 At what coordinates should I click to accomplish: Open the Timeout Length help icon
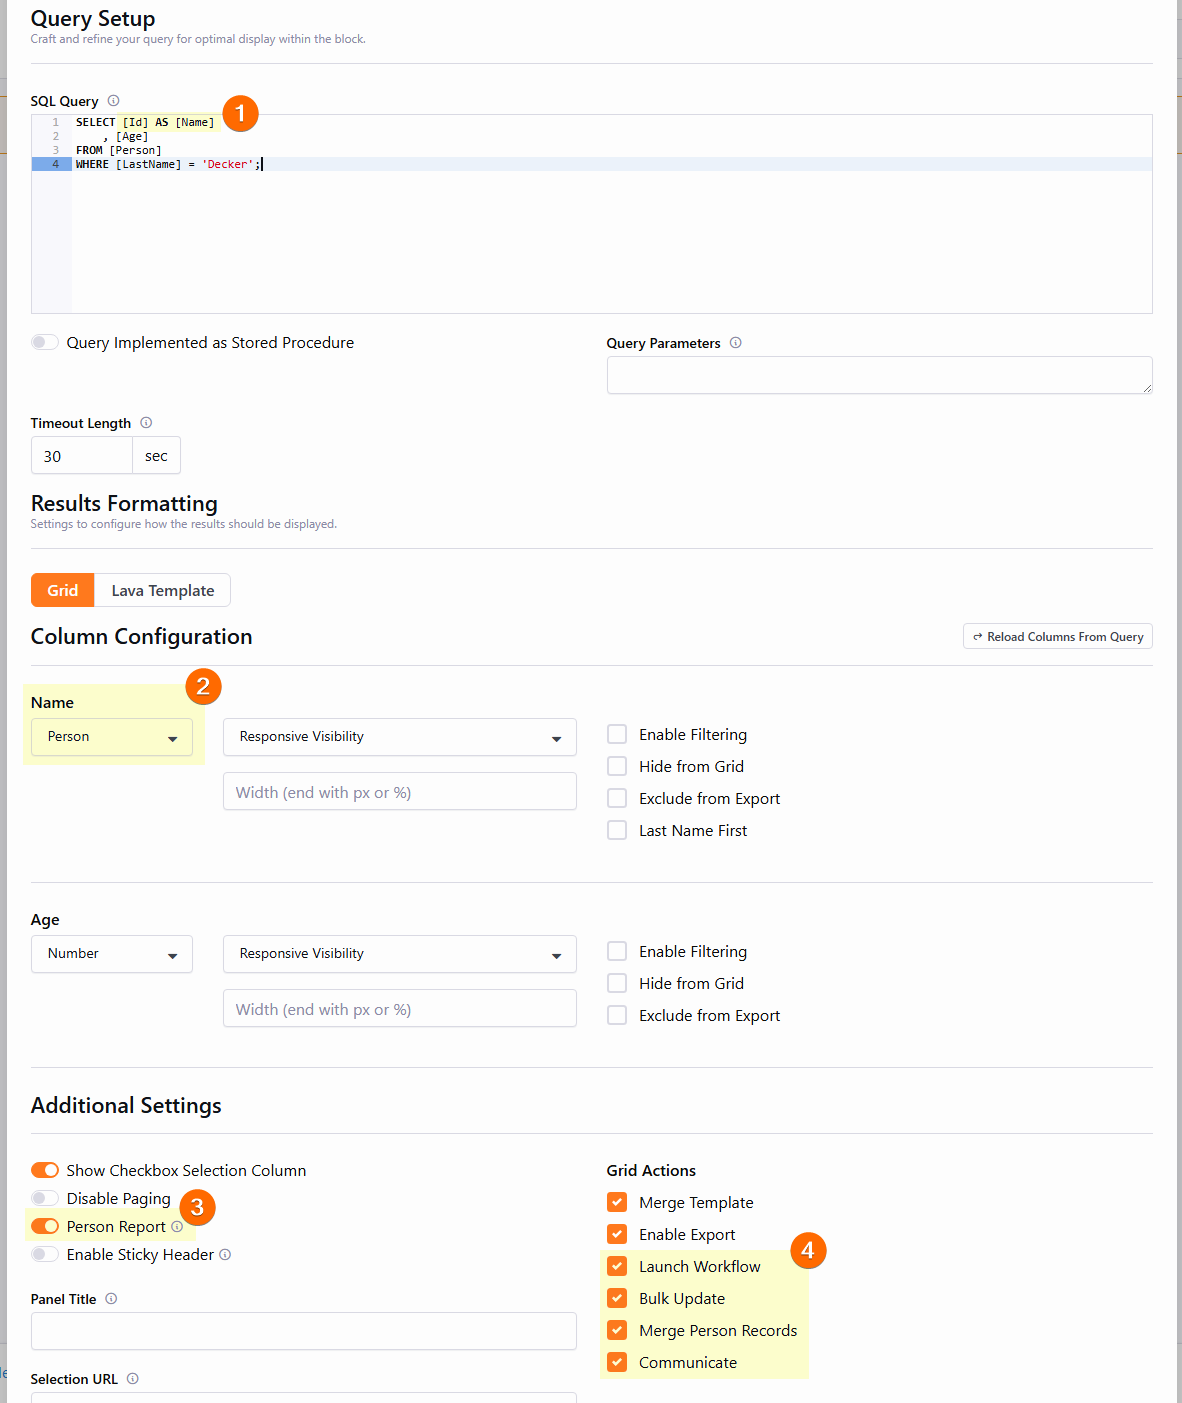point(146,422)
